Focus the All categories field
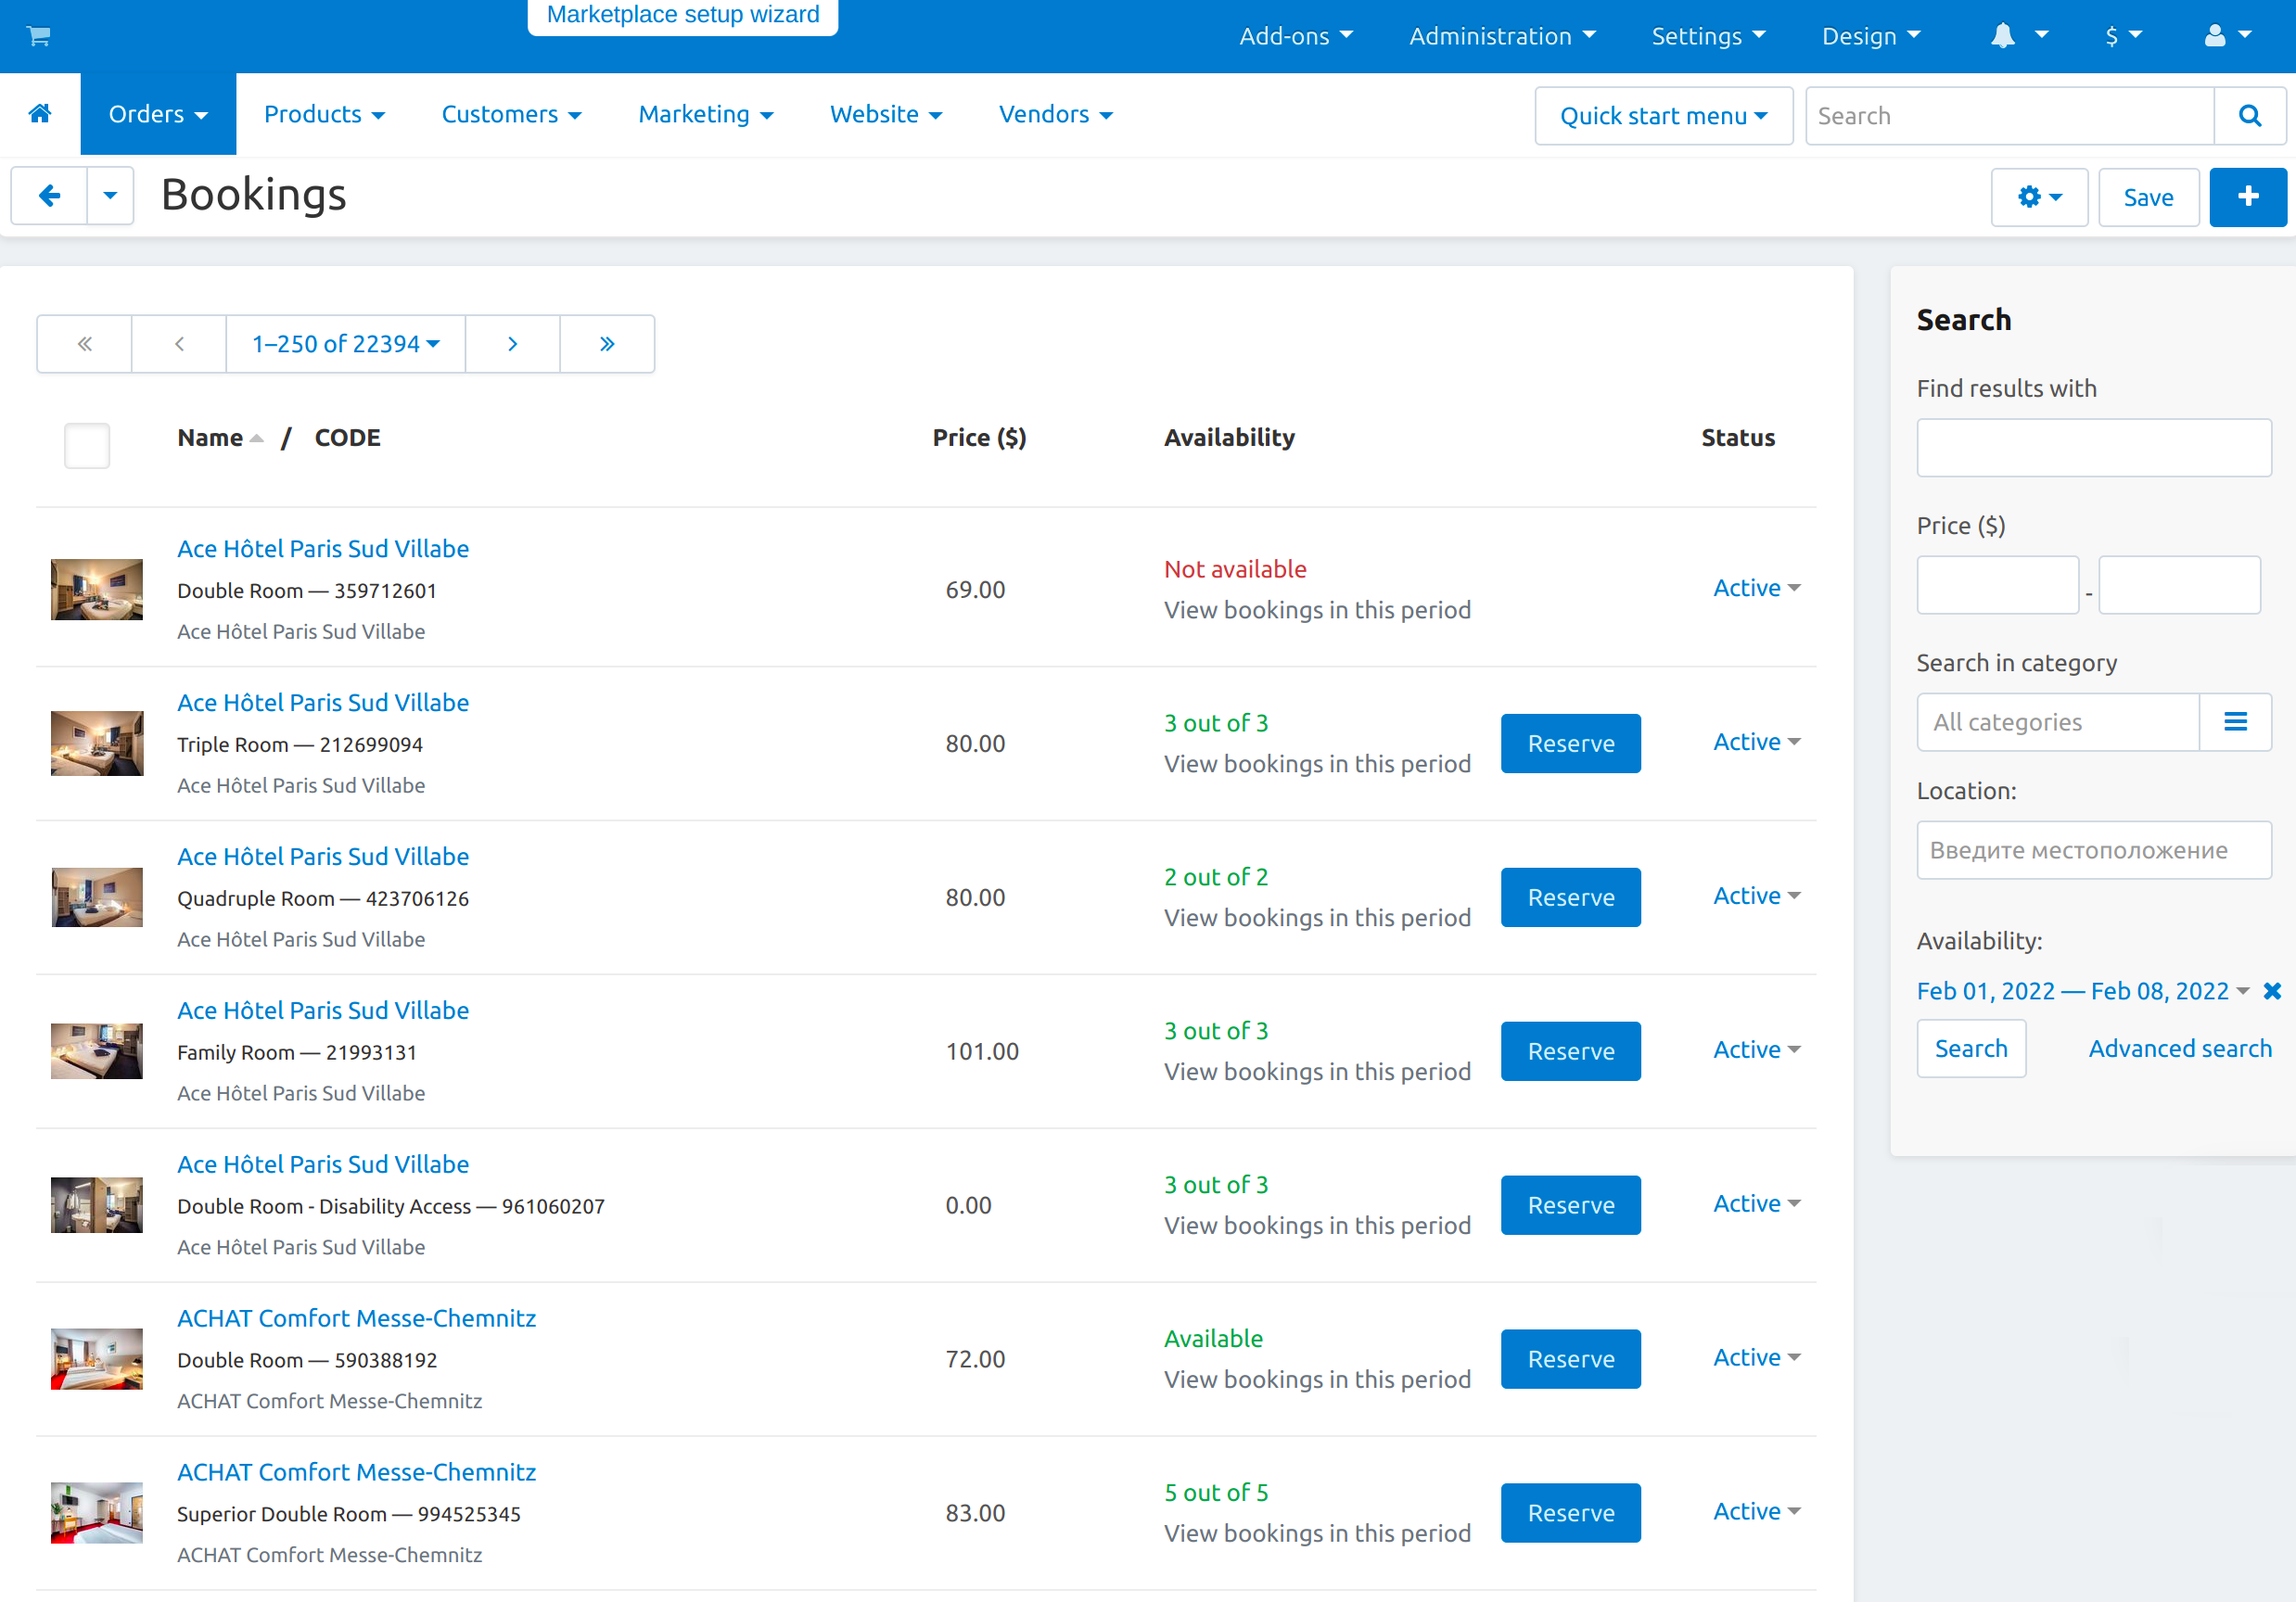2296x1602 pixels. 2058,722
